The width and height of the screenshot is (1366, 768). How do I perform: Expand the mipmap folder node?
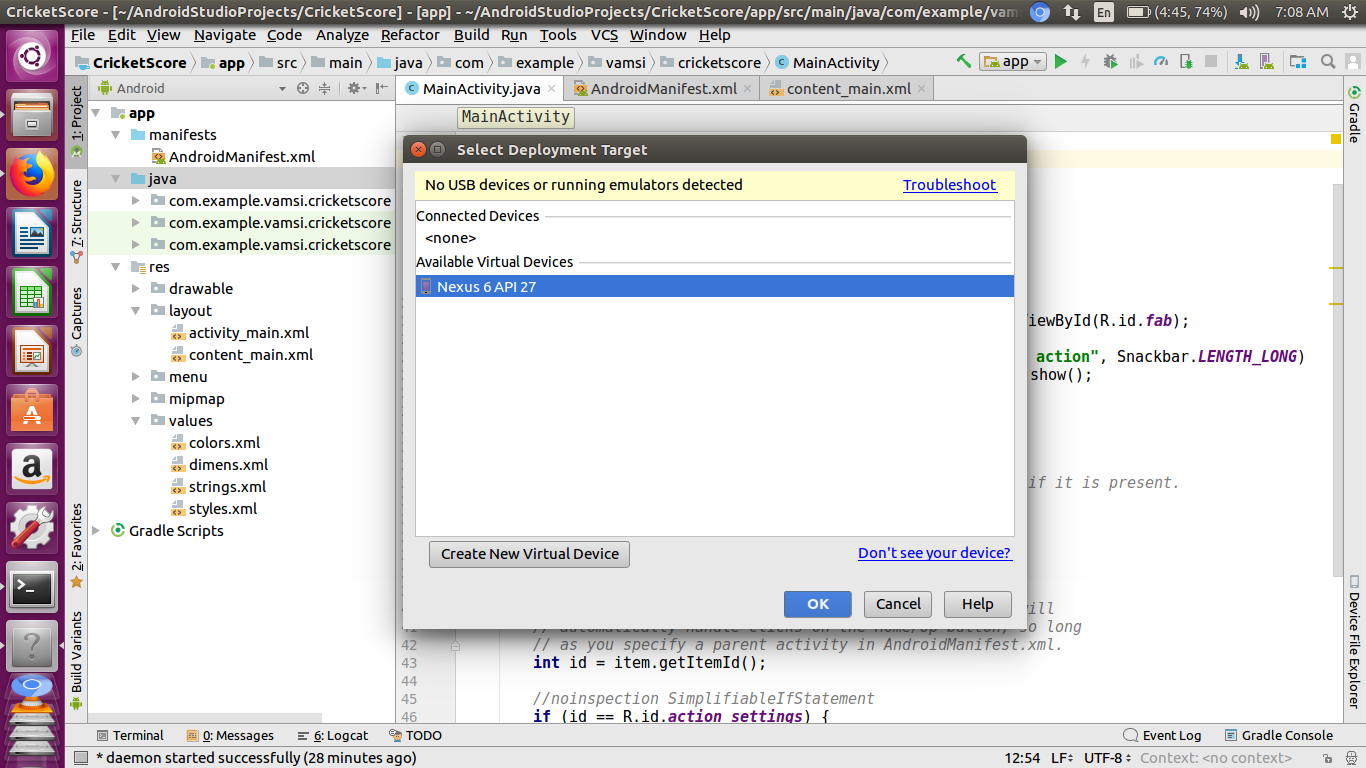[x=136, y=399]
